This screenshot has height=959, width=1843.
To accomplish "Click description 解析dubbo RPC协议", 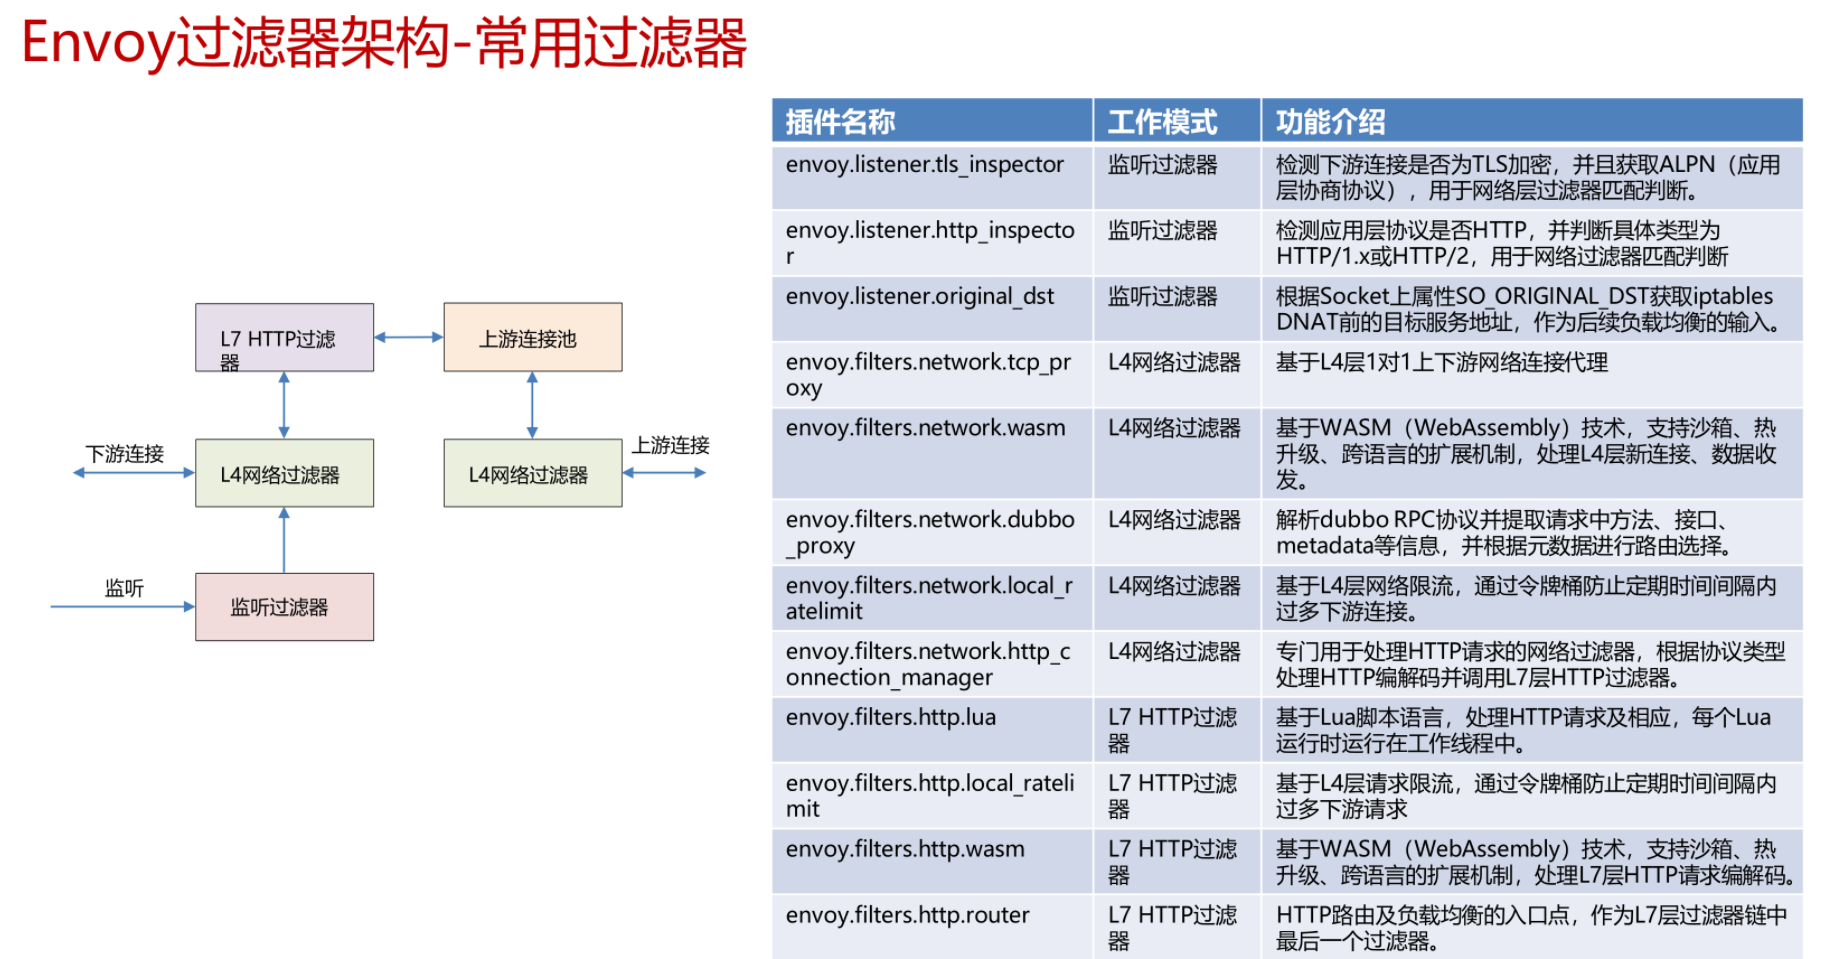I will pyautogui.click(x=1532, y=533).
